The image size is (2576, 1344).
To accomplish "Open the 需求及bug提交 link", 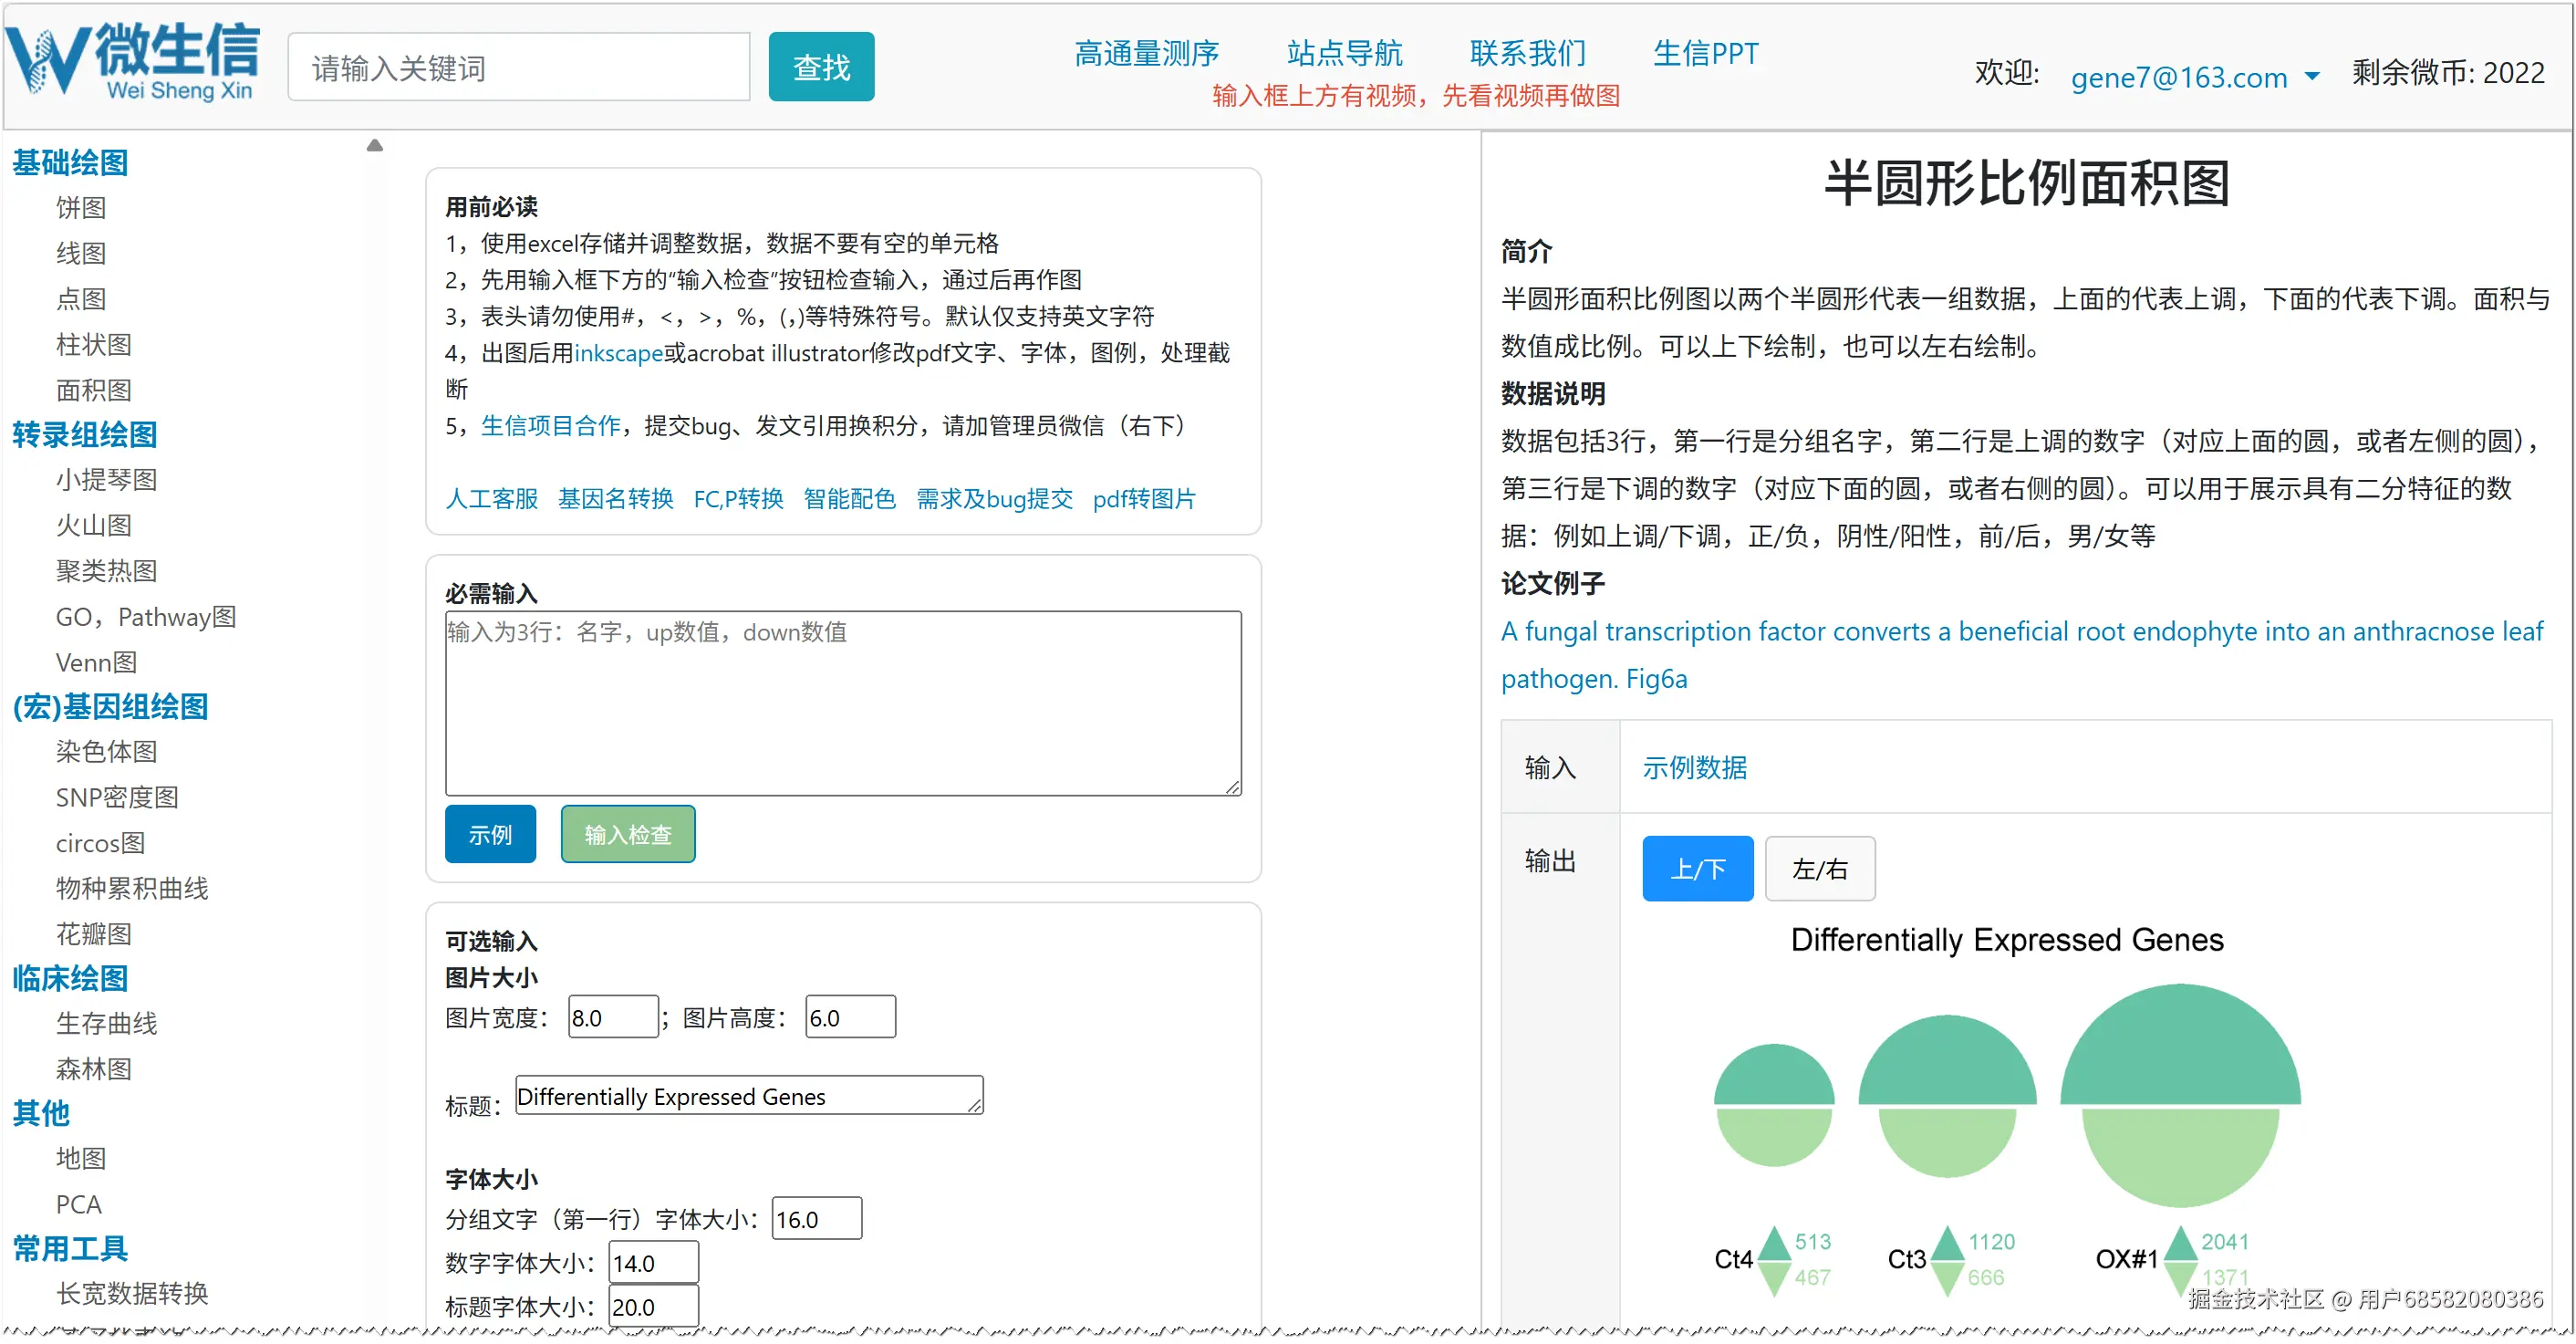I will pos(995,499).
